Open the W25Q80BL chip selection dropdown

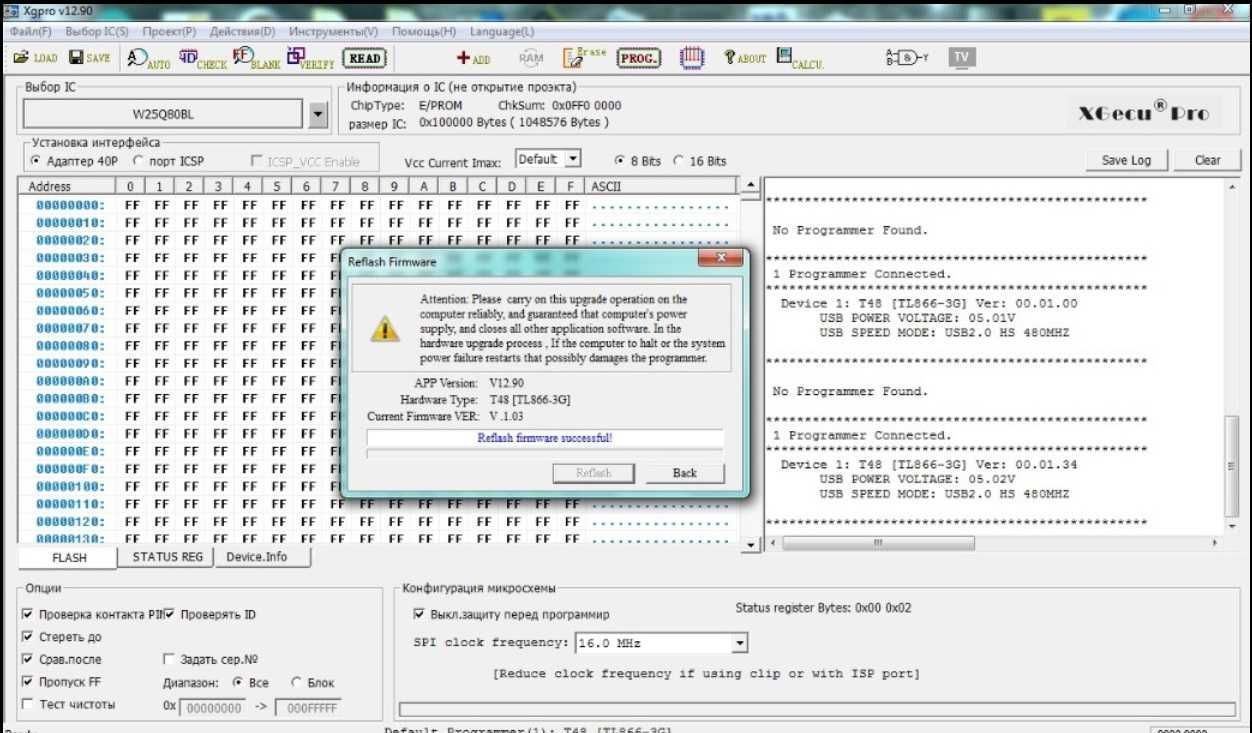(319, 114)
